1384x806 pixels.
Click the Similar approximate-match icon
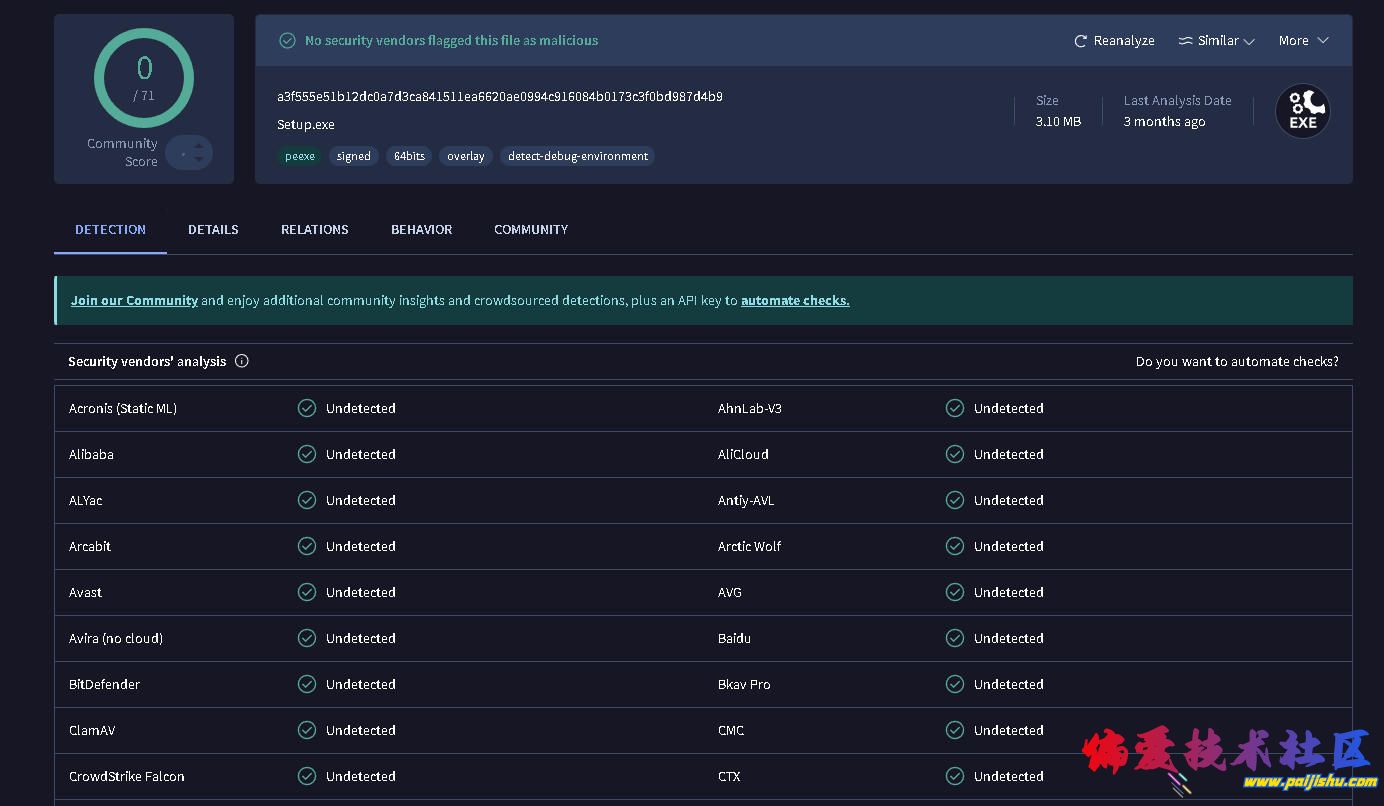pos(1185,41)
